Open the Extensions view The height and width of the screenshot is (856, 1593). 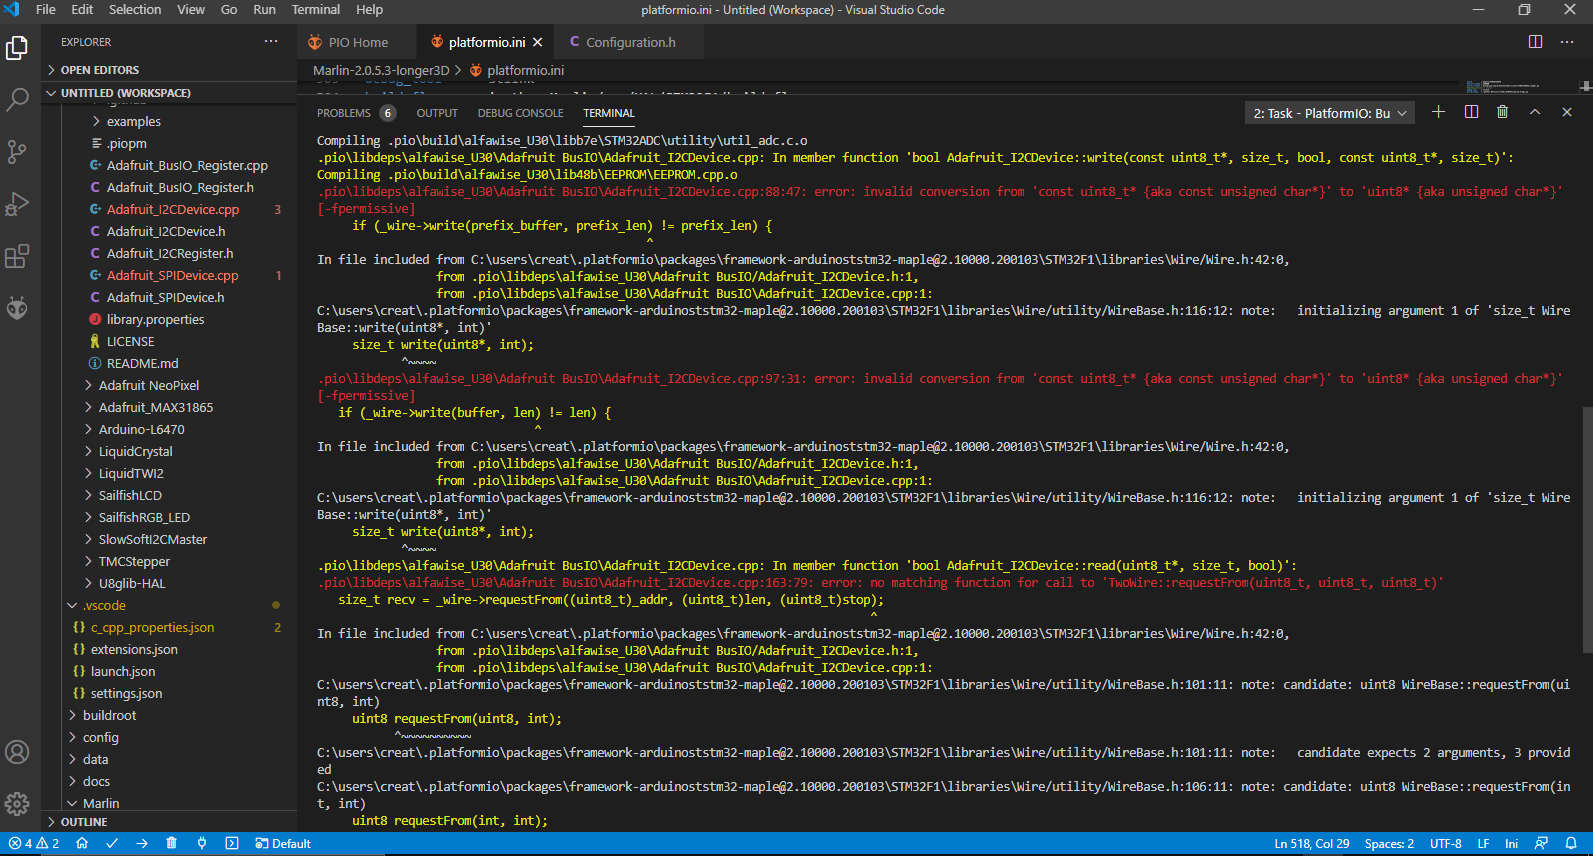(17, 256)
